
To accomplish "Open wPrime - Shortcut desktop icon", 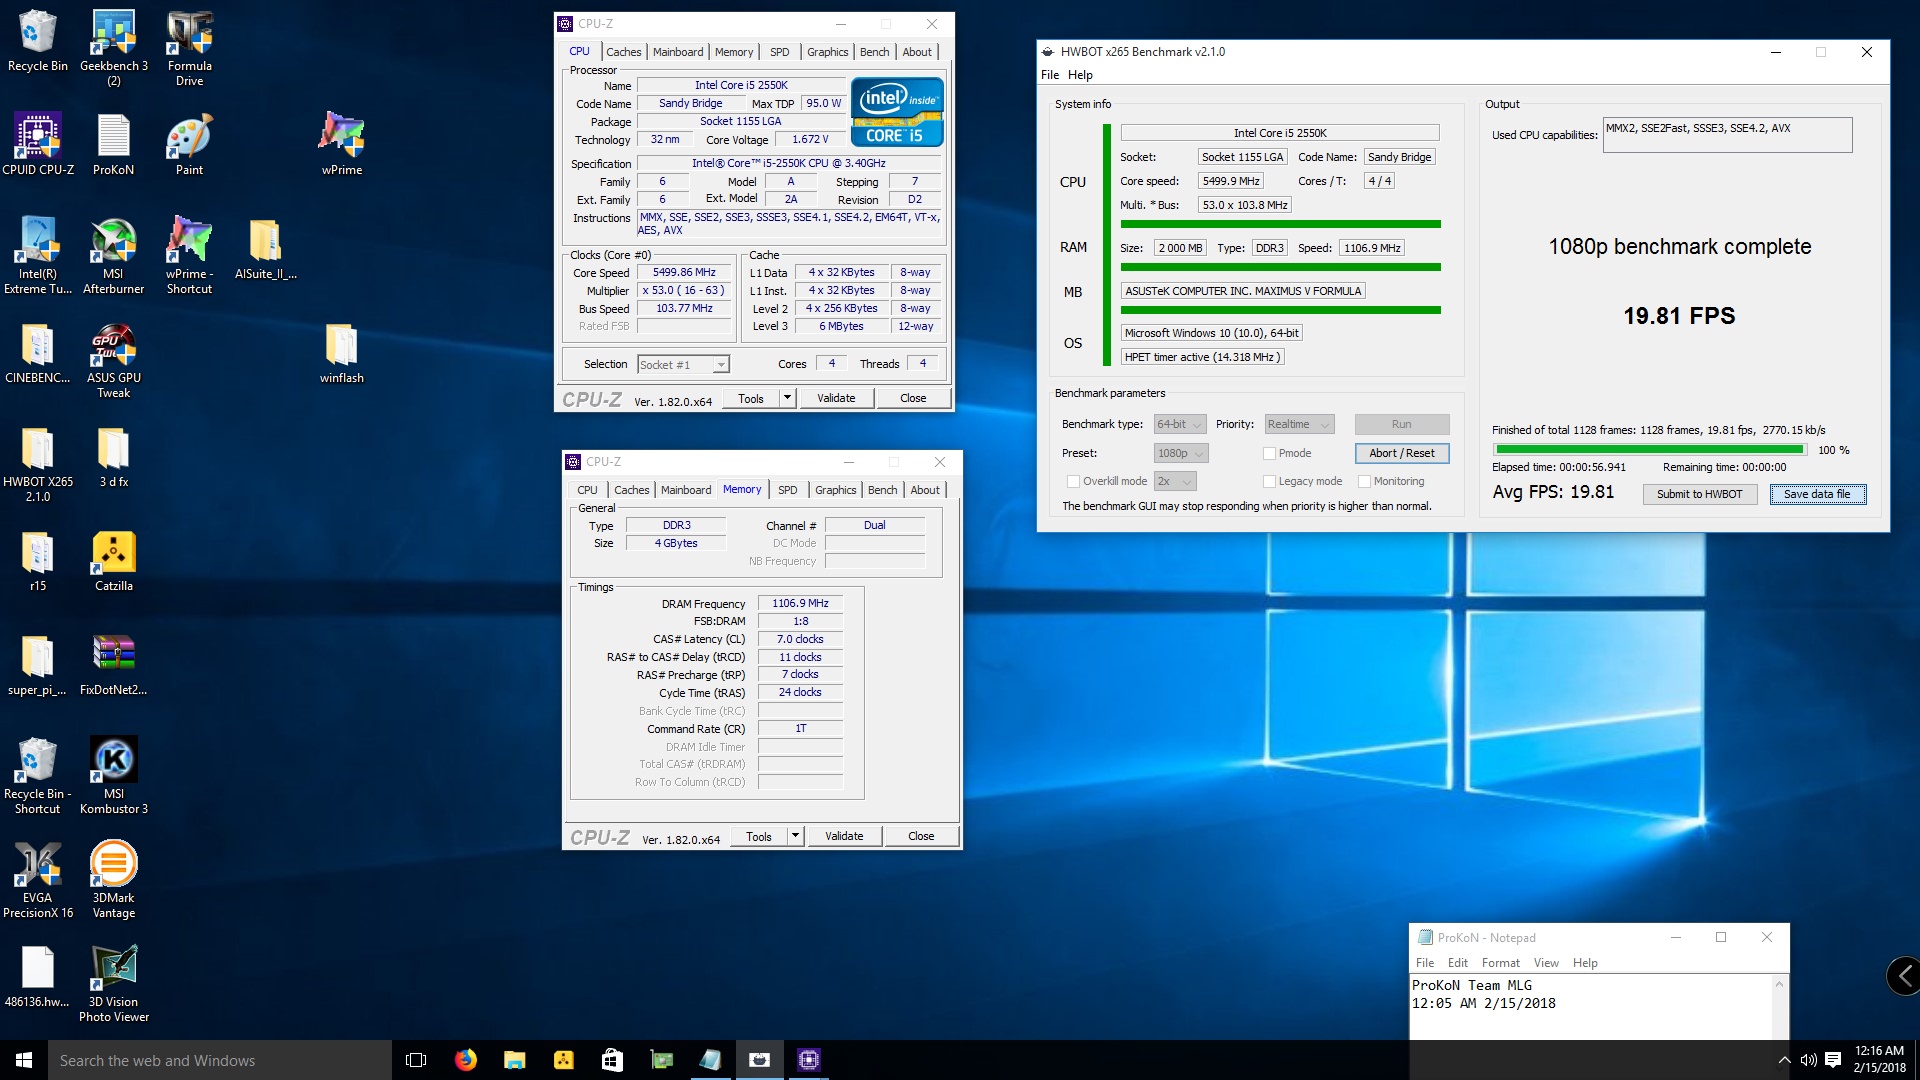I will point(189,256).
